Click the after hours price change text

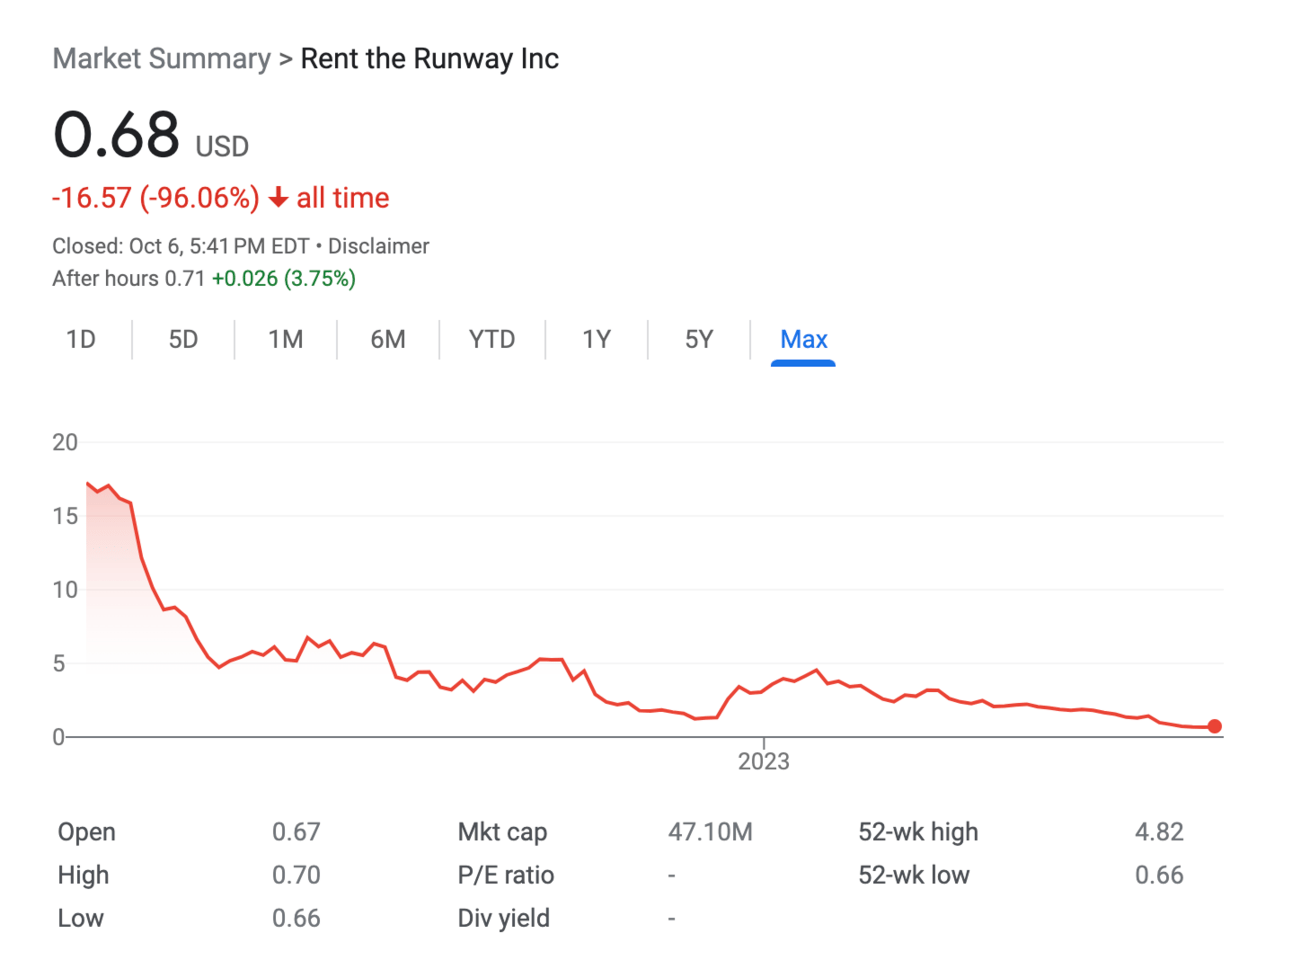(284, 279)
